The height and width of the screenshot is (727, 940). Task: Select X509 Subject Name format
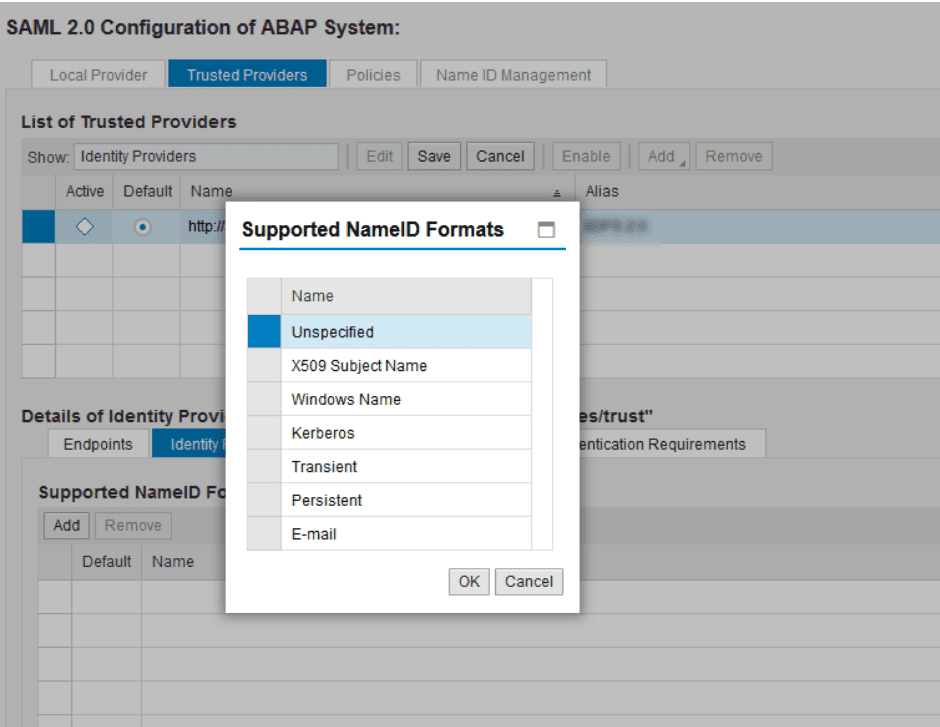click(406, 366)
